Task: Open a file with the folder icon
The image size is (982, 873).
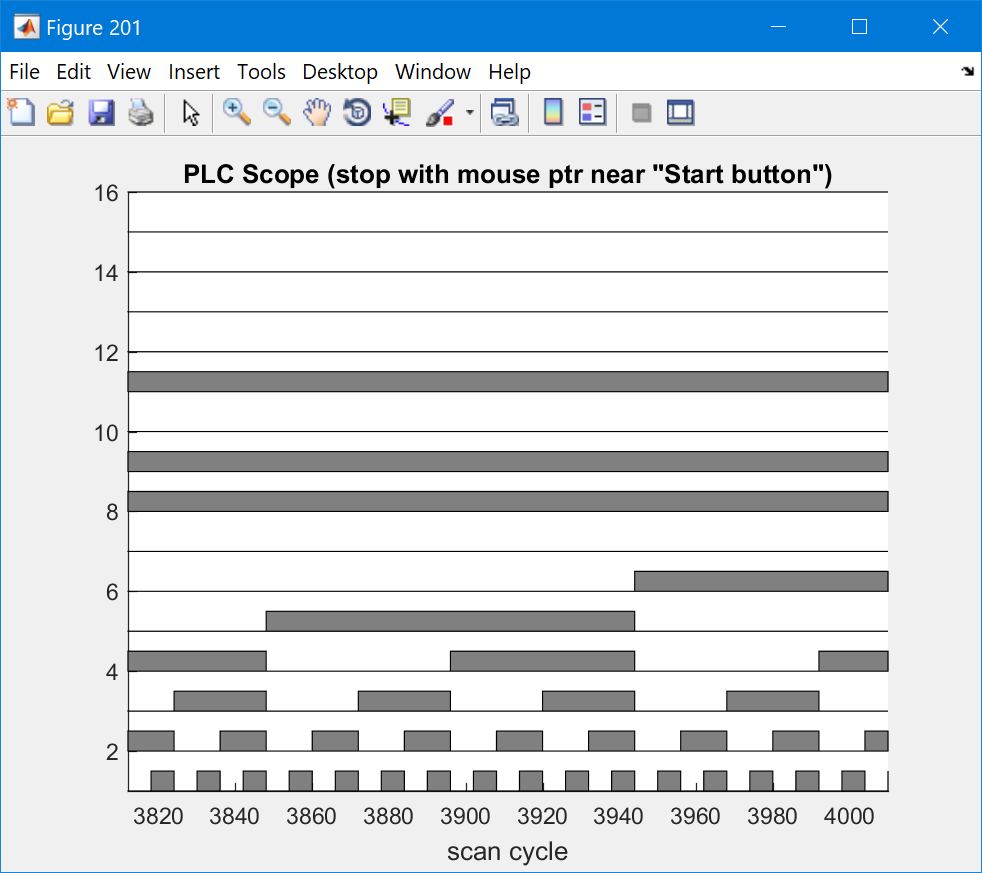Action: point(61,113)
